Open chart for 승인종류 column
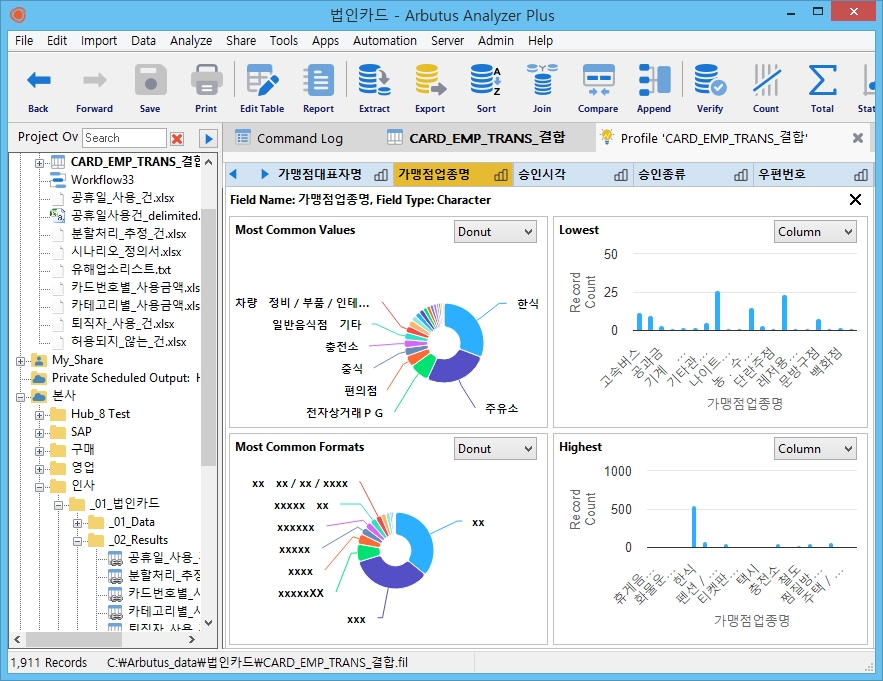 pos(741,175)
